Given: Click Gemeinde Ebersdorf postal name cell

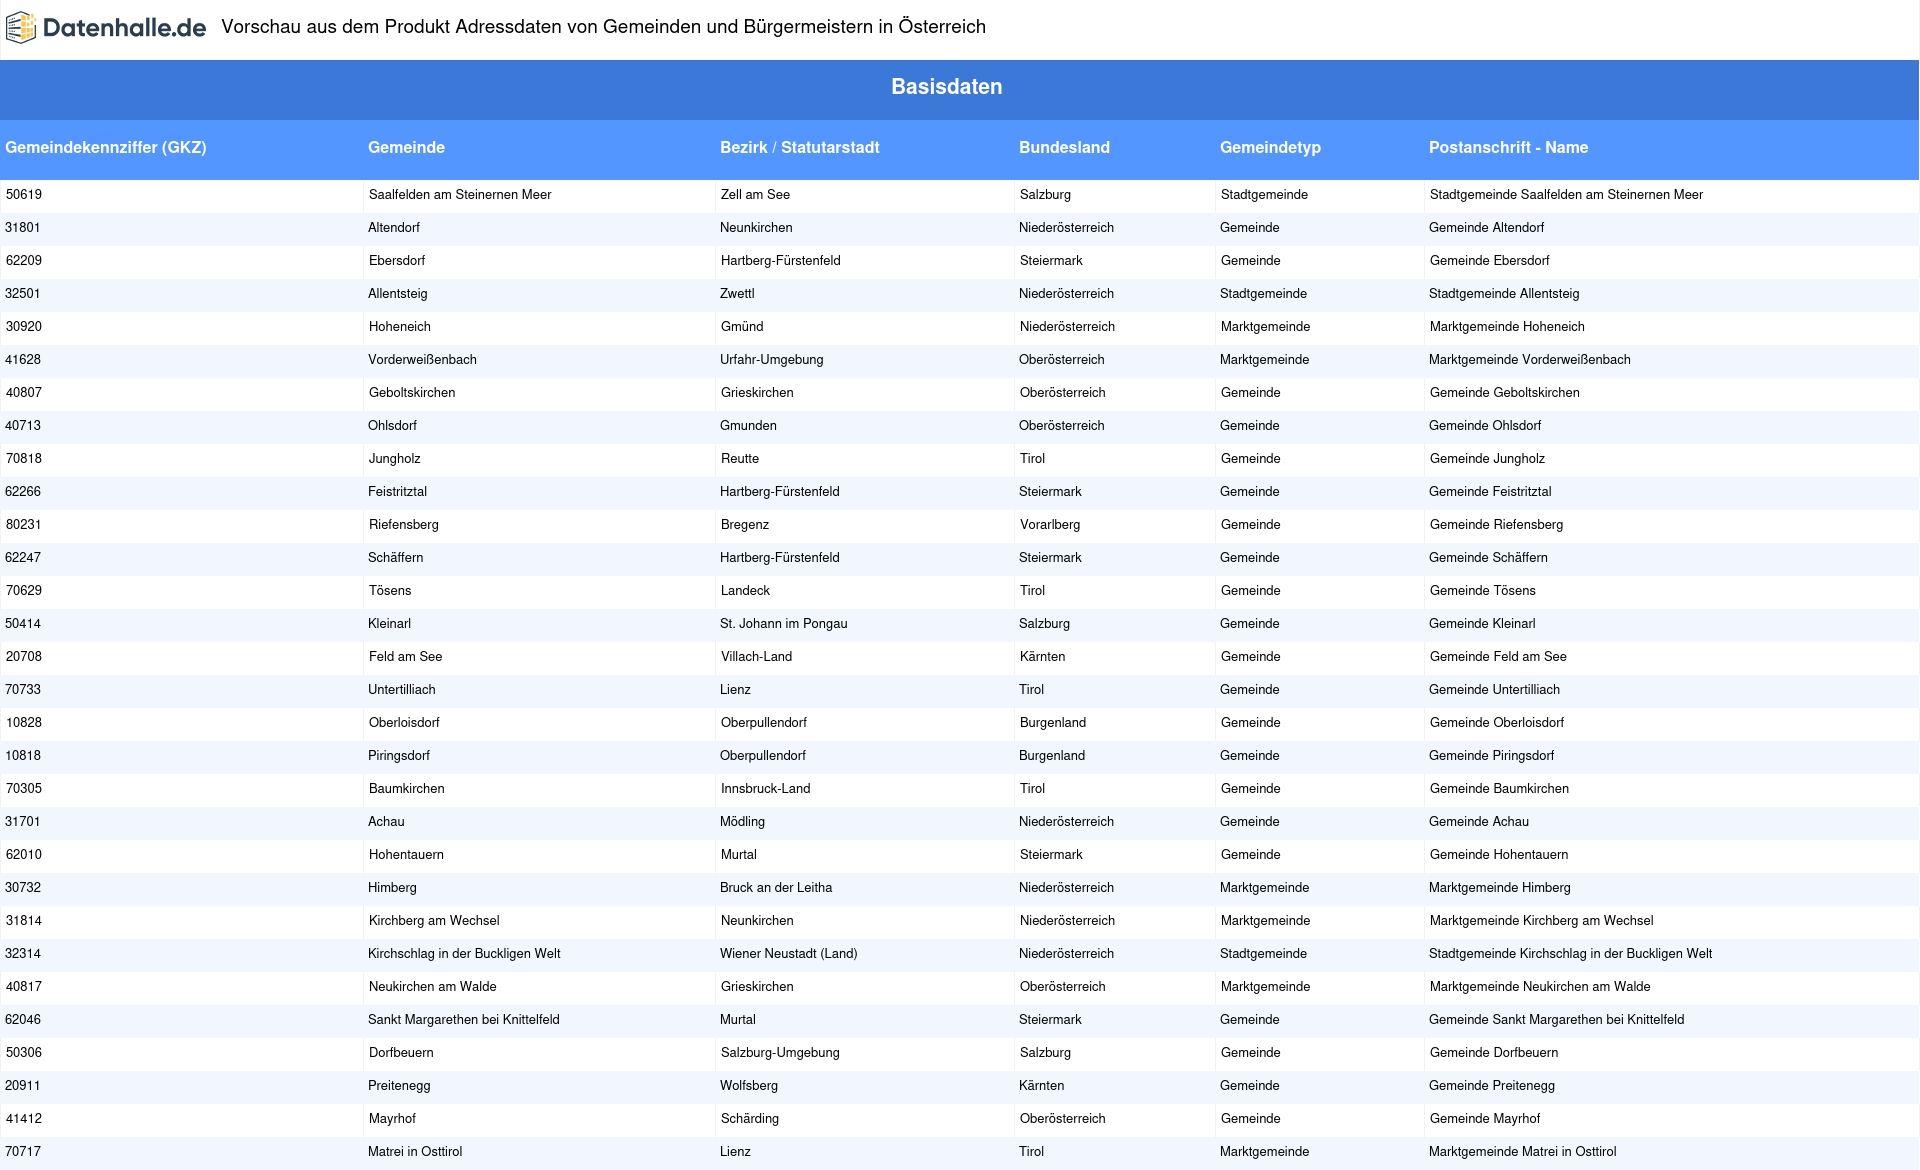Looking at the screenshot, I should tap(1671, 261).
